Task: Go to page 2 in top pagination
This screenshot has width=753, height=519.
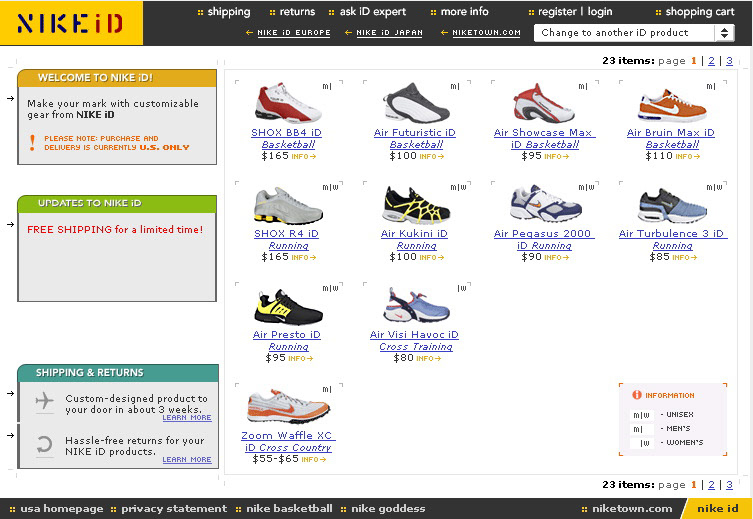Action: pos(711,60)
